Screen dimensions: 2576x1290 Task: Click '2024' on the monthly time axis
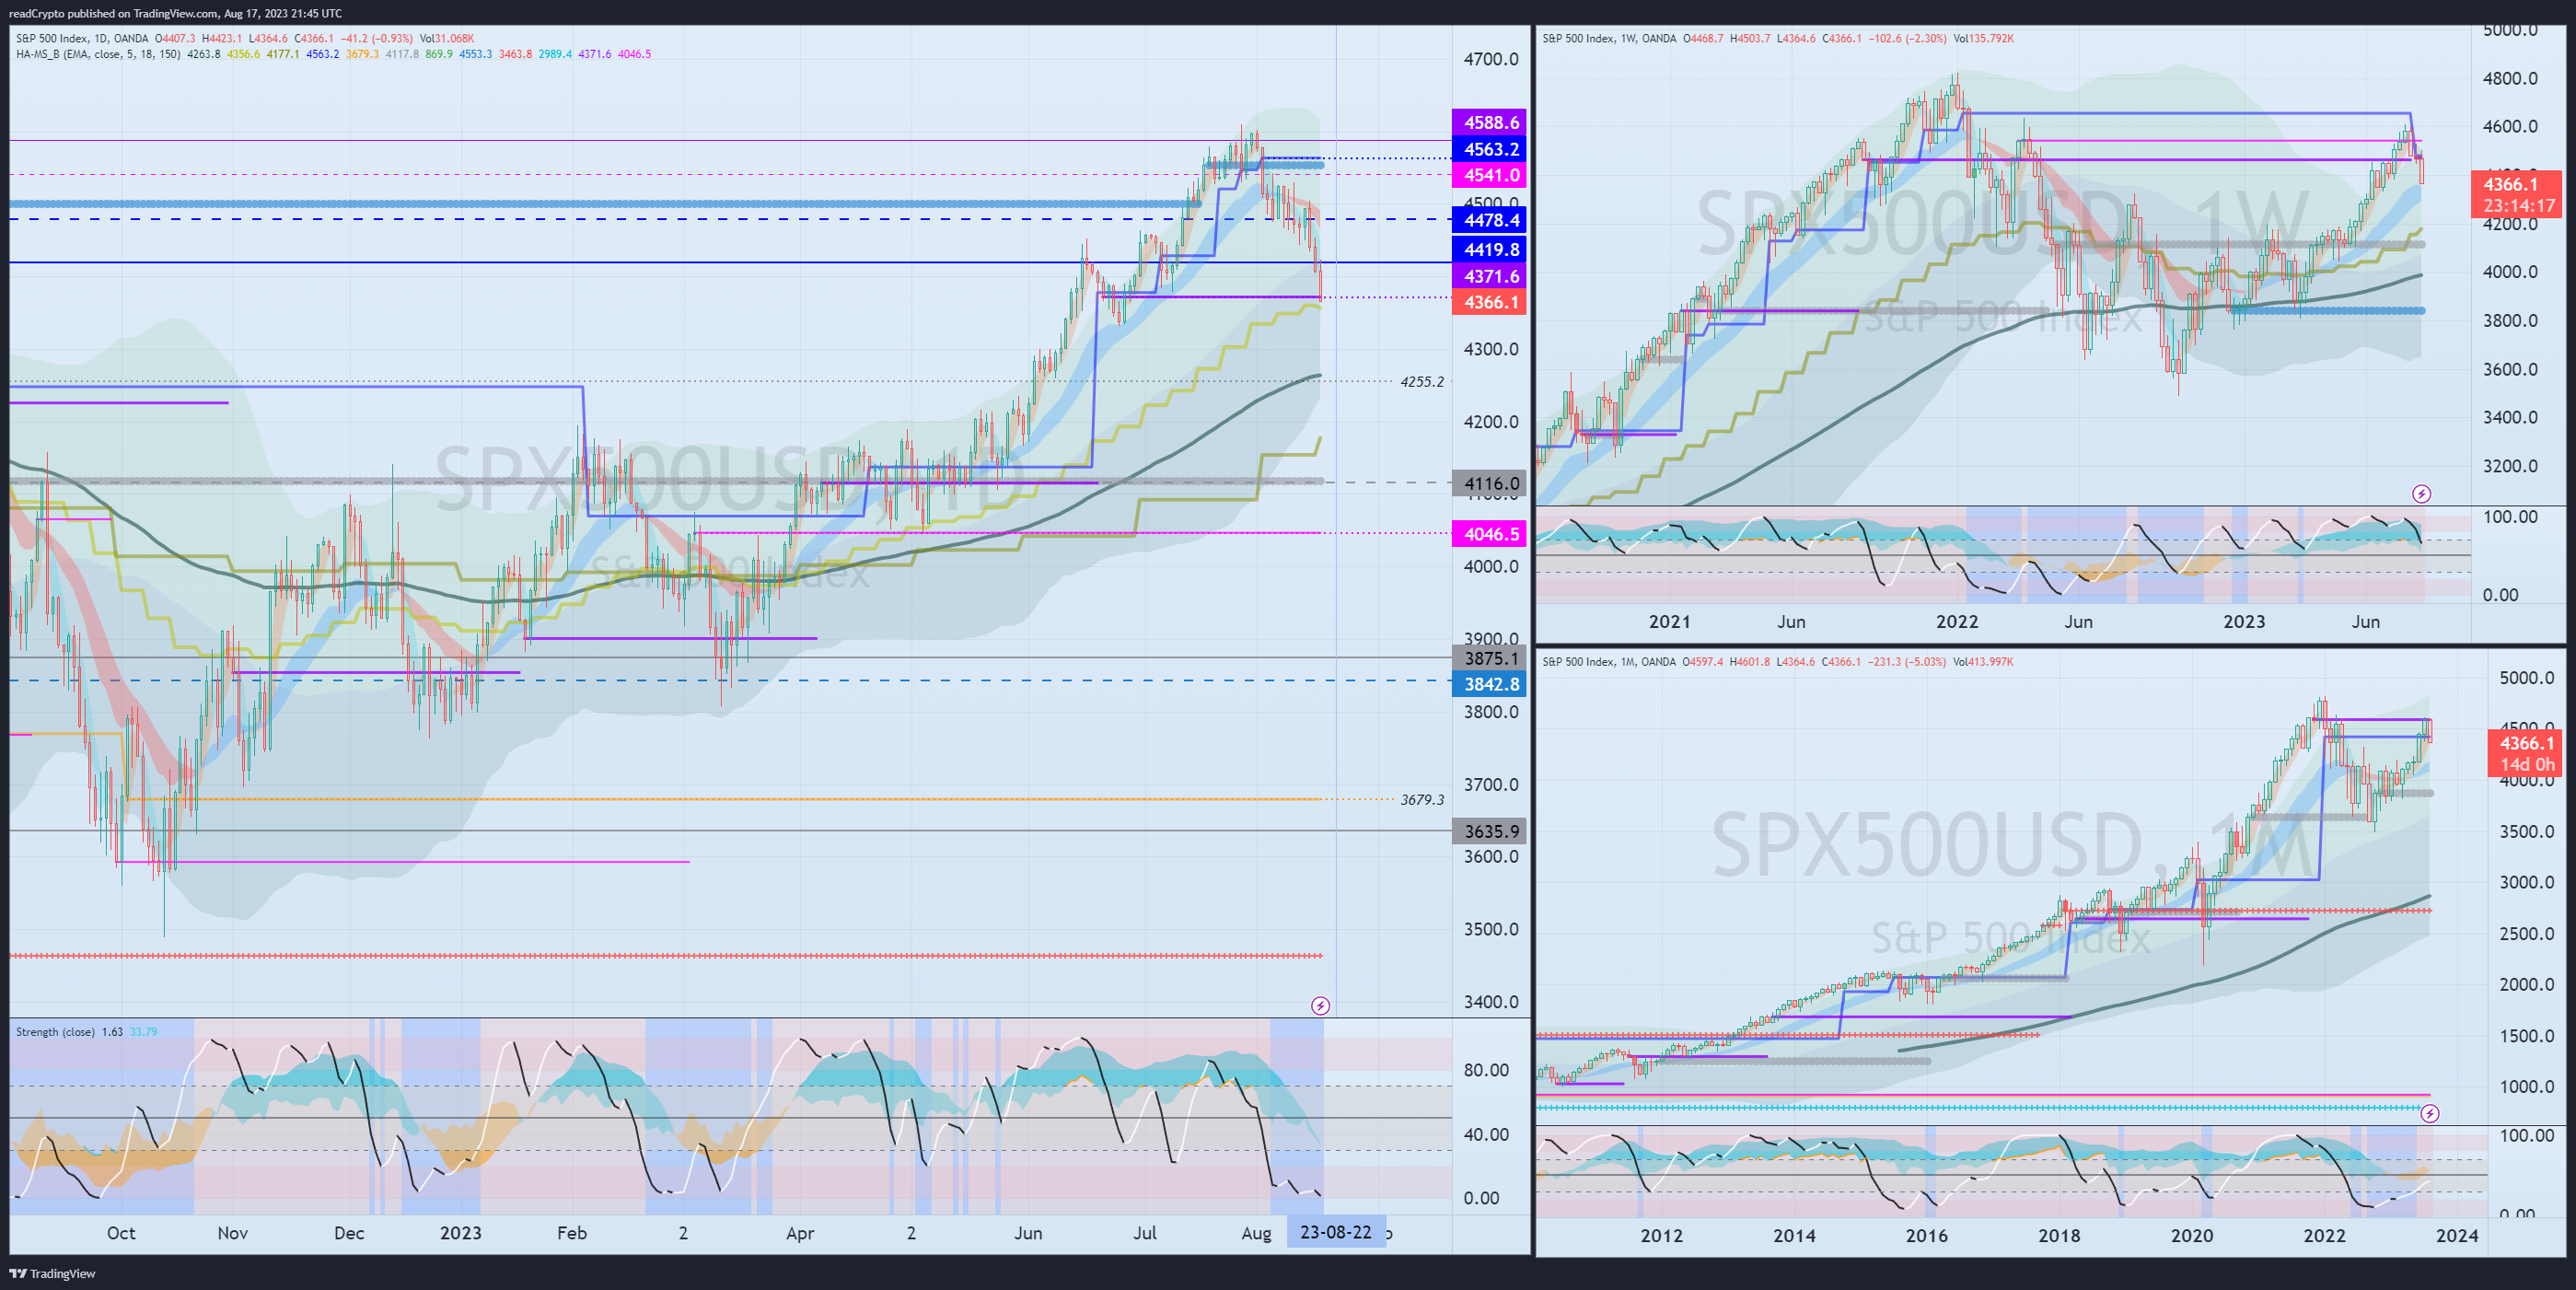pos(2457,1236)
